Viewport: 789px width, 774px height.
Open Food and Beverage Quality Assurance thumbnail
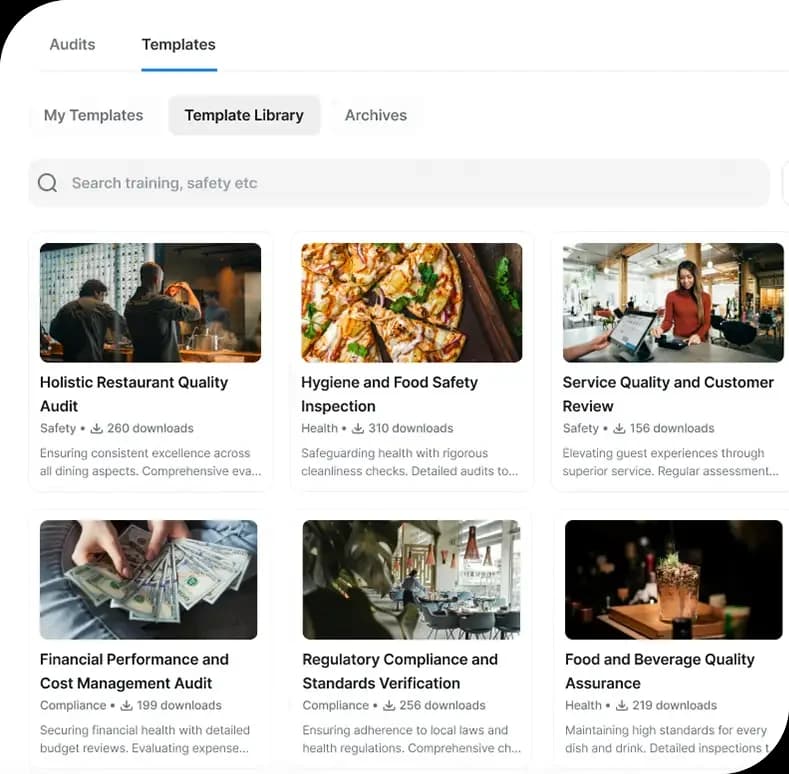pyautogui.click(x=674, y=580)
